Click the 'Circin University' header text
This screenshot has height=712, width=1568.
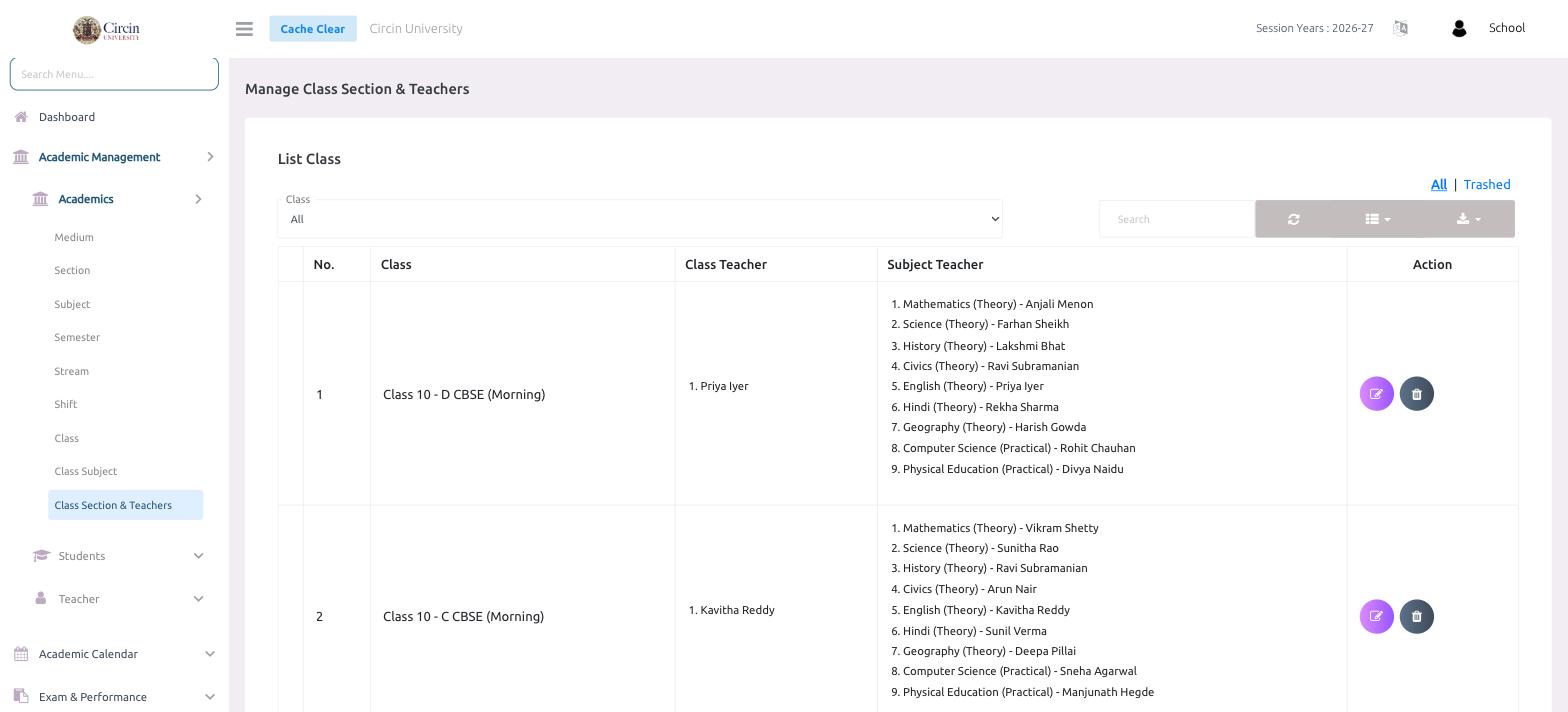[416, 28]
